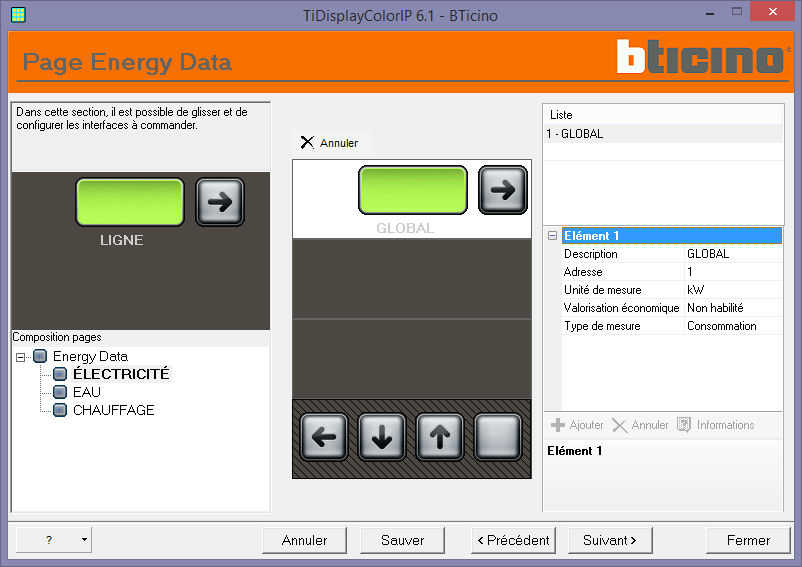This screenshot has height=567, width=802.
Task: Click the Adresse property label
Action: [583, 271]
